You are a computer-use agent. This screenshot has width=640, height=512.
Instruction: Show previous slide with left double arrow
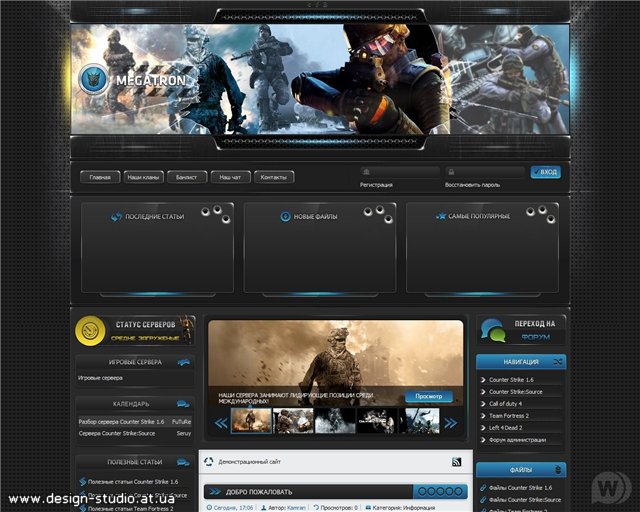pyautogui.click(x=221, y=423)
